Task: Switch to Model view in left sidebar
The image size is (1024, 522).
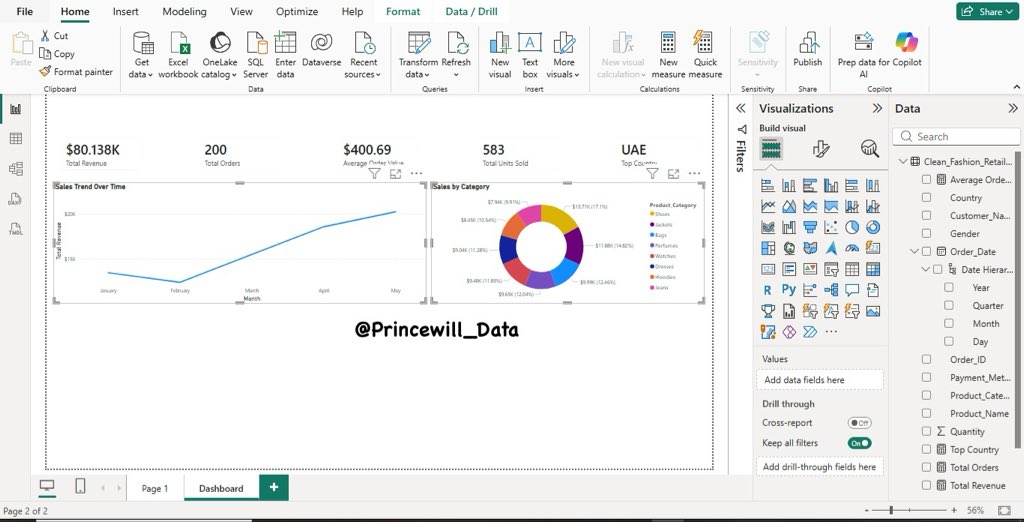Action: point(16,169)
